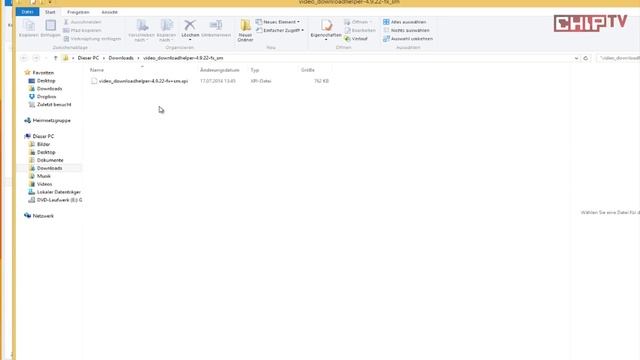Open the Dokumente folder
Viewport: 640px width, 360px height.
coord(50,160)
